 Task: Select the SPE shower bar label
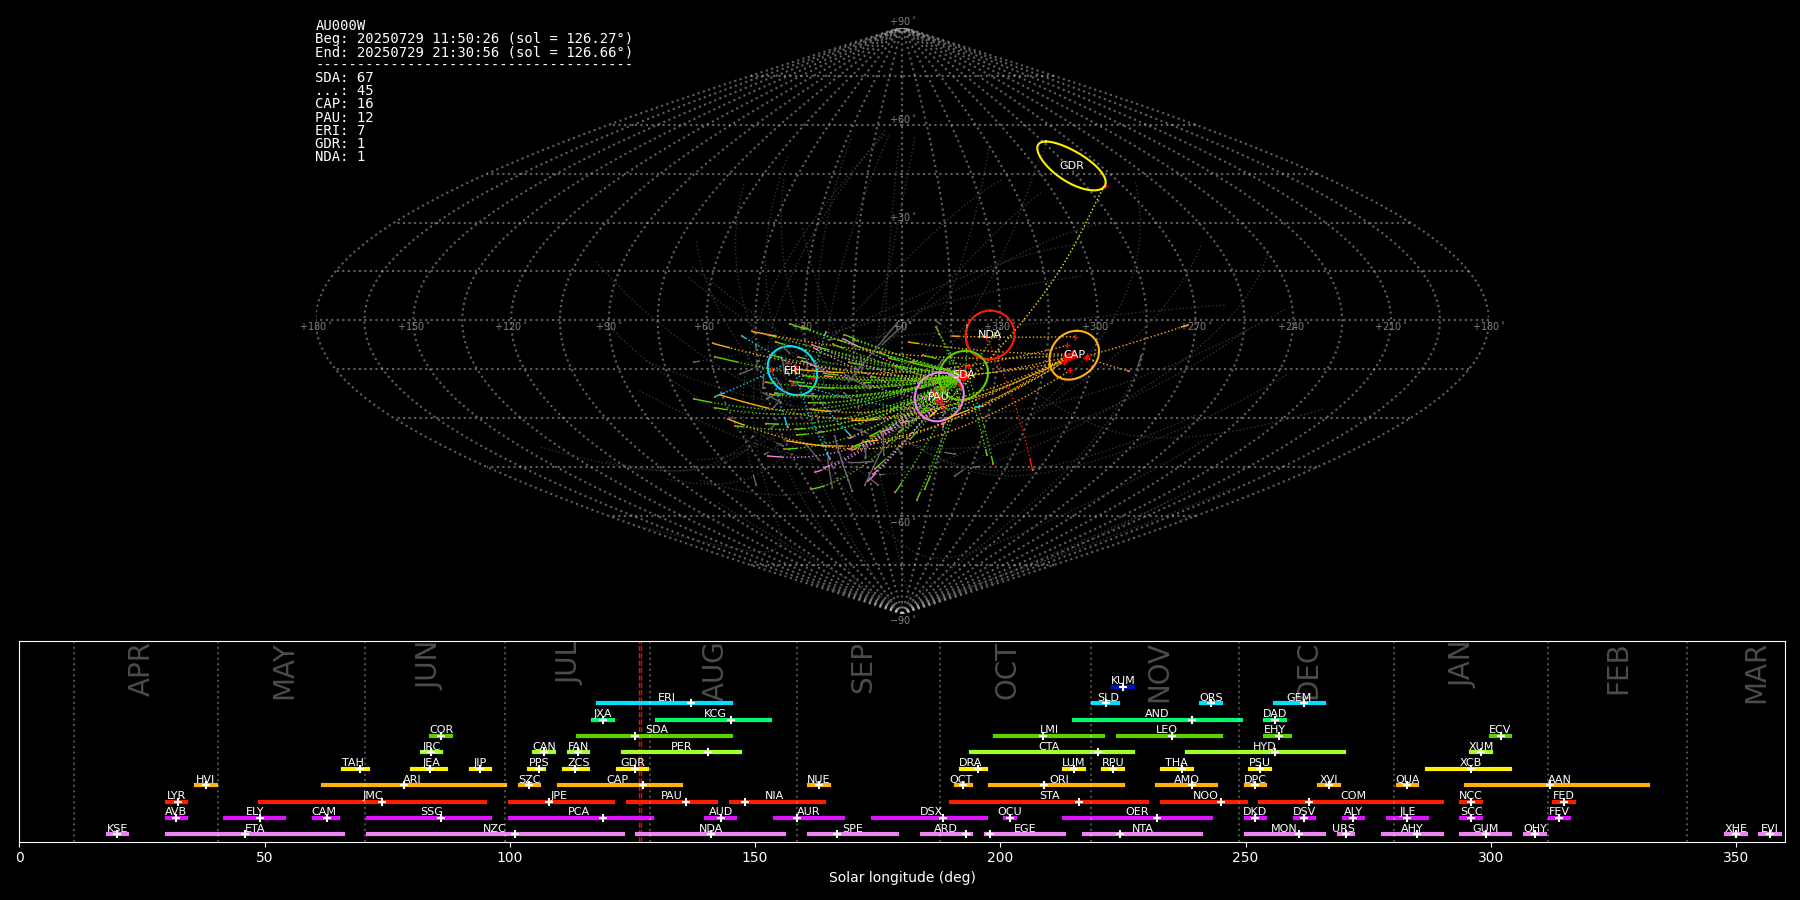[853, 829]
